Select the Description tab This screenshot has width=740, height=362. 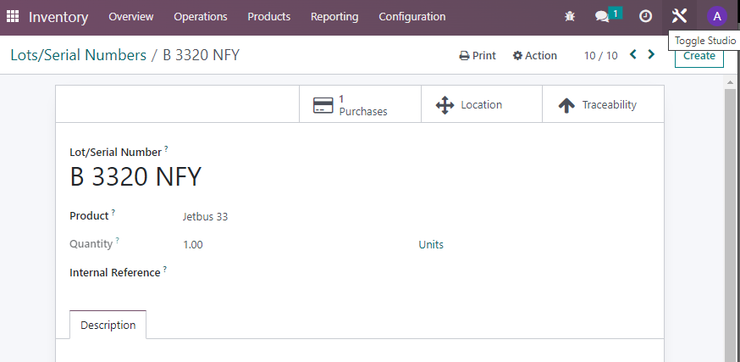108,325
